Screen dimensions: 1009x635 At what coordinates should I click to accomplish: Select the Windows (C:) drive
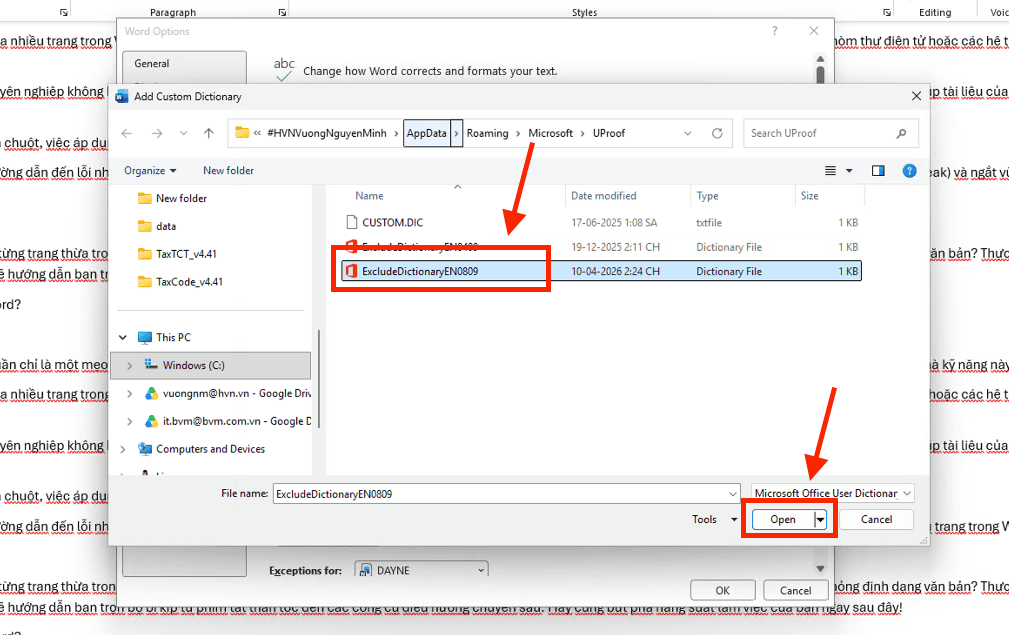(194, 365)
